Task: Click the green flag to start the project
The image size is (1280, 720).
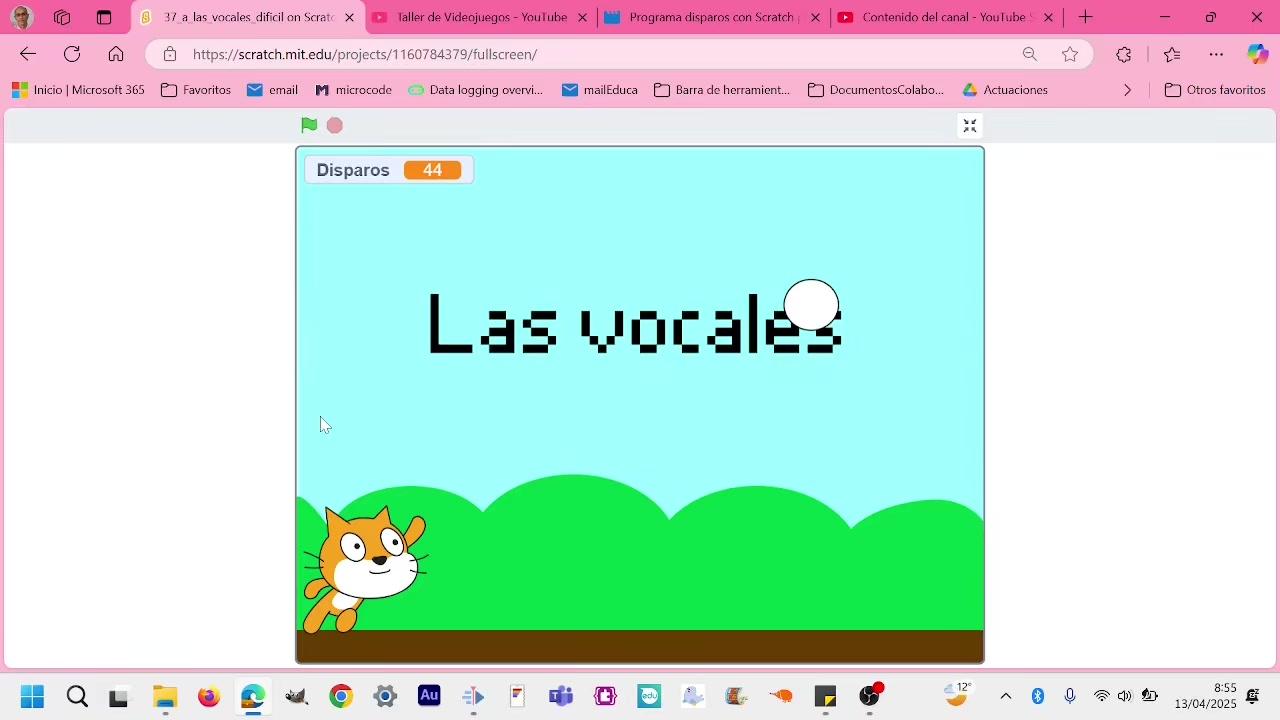Action: [x=309, y=125]
